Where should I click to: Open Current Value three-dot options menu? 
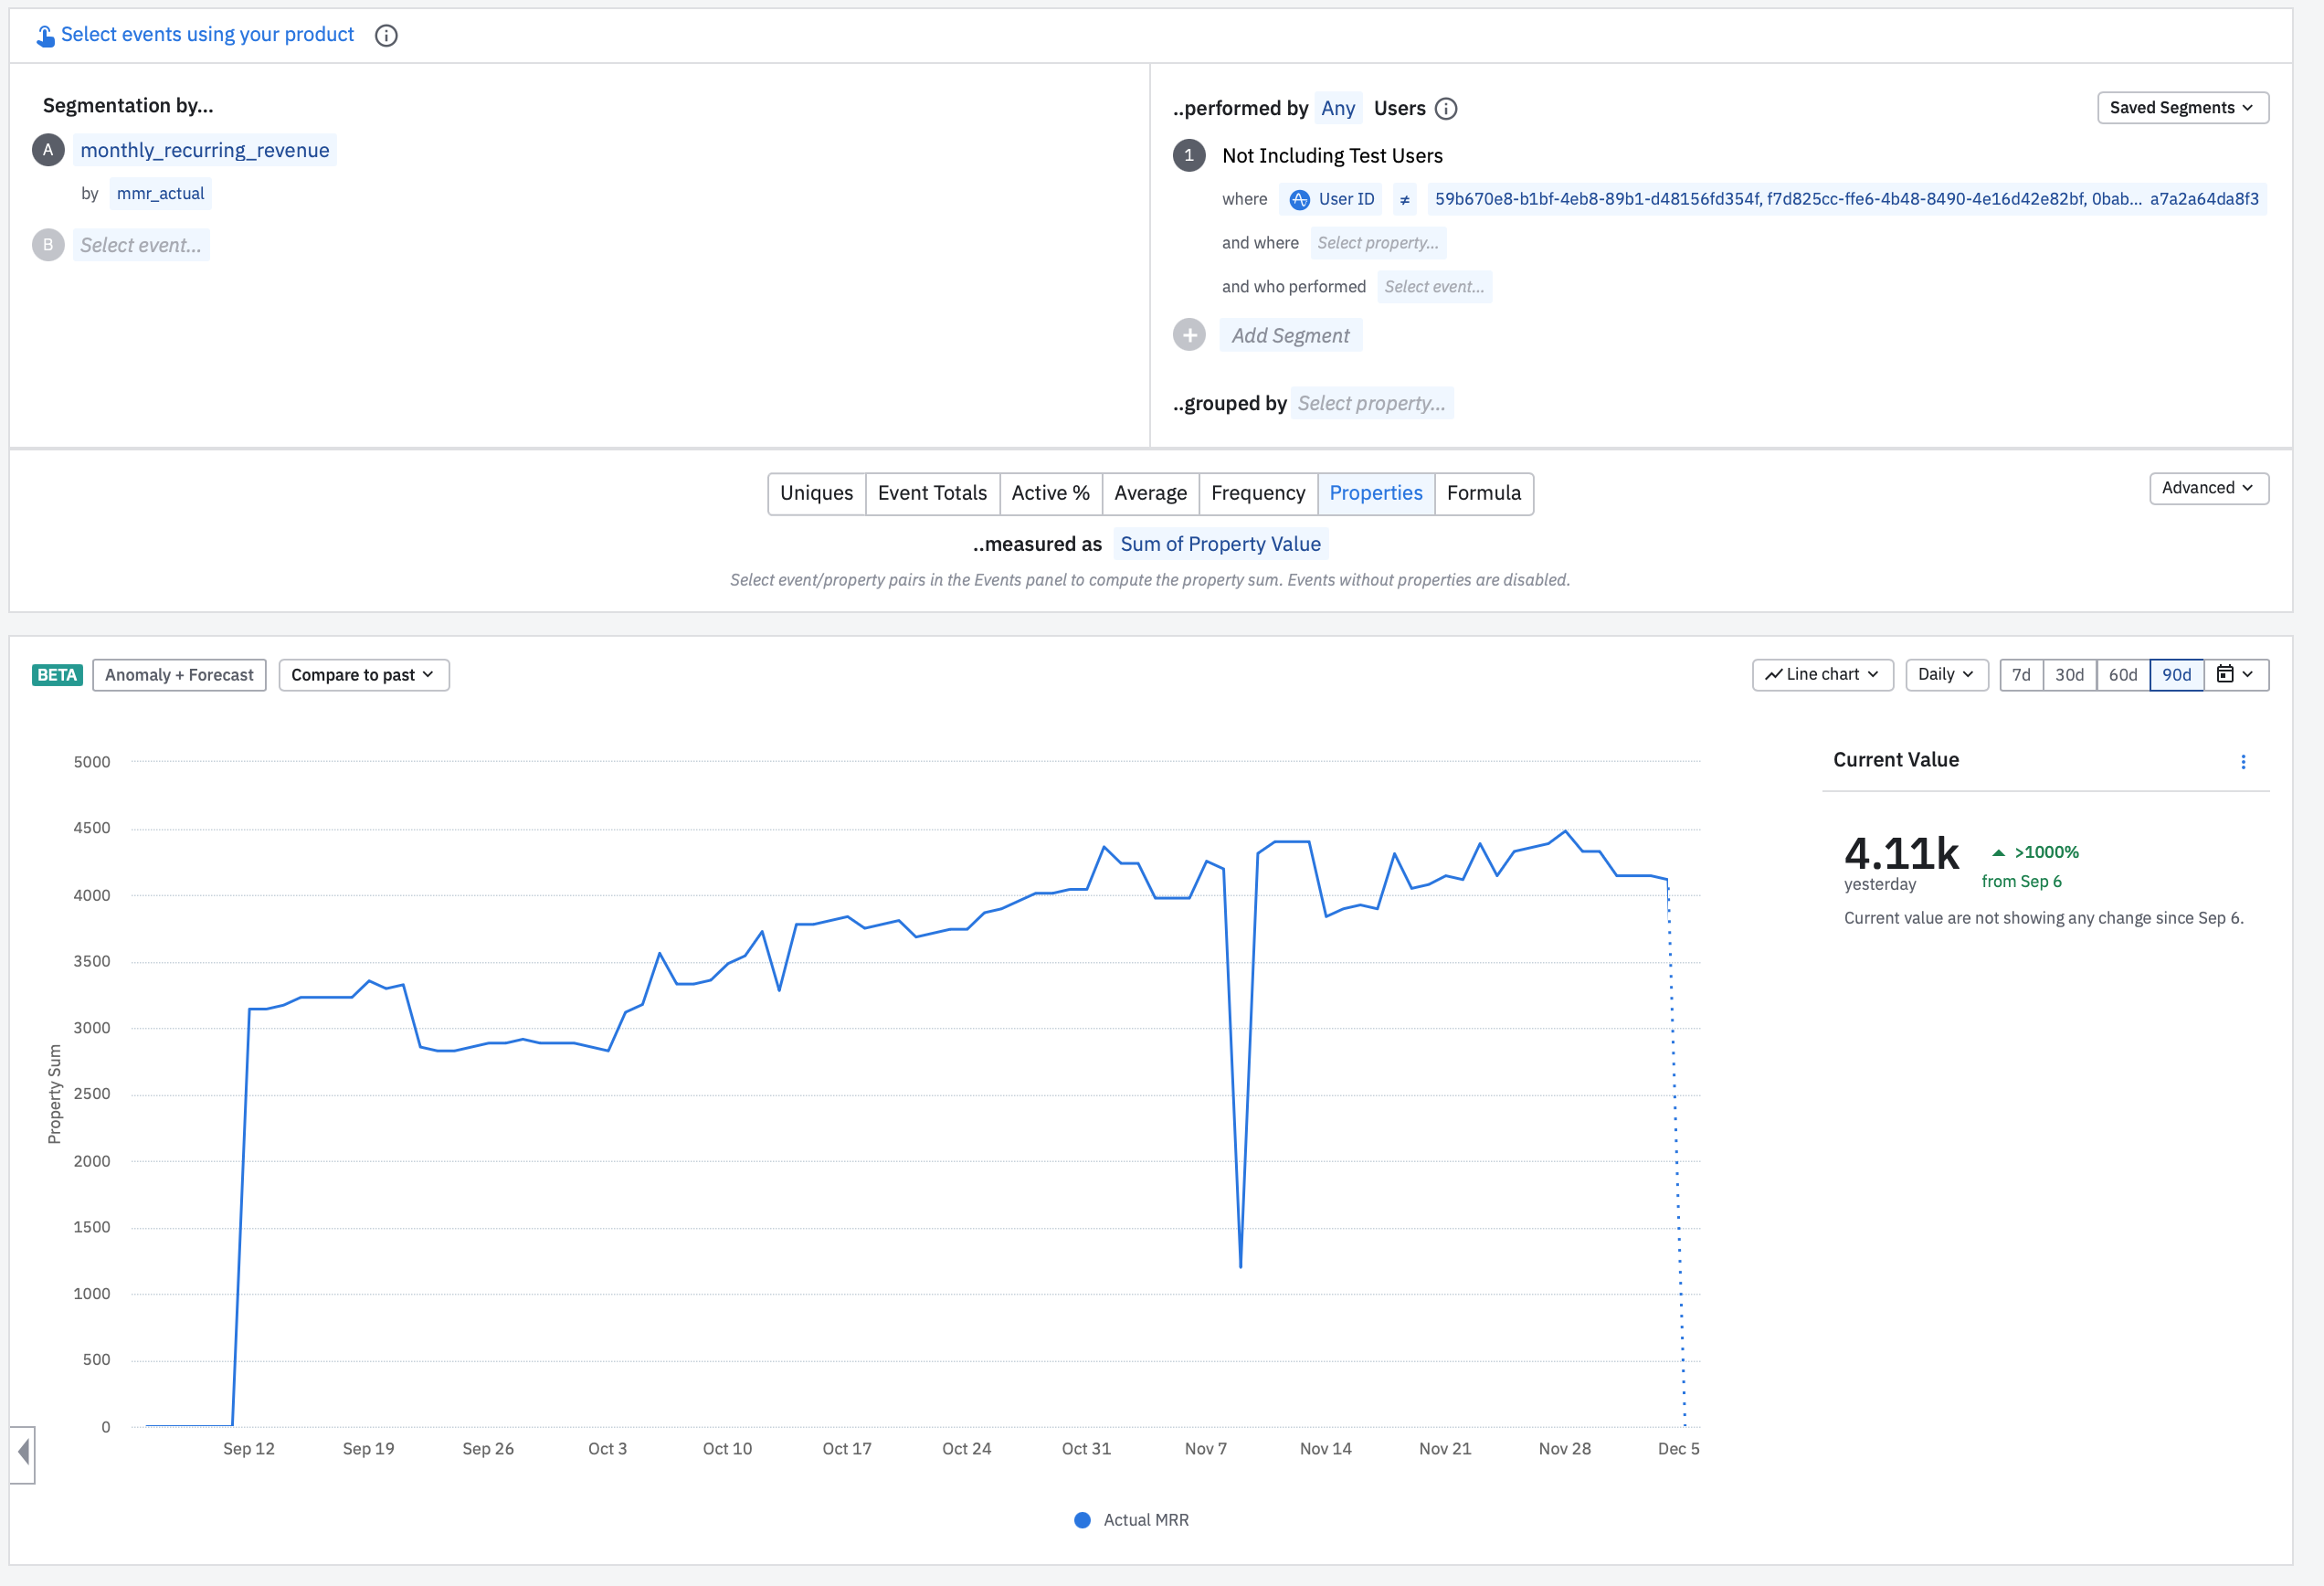point(2243,762)
